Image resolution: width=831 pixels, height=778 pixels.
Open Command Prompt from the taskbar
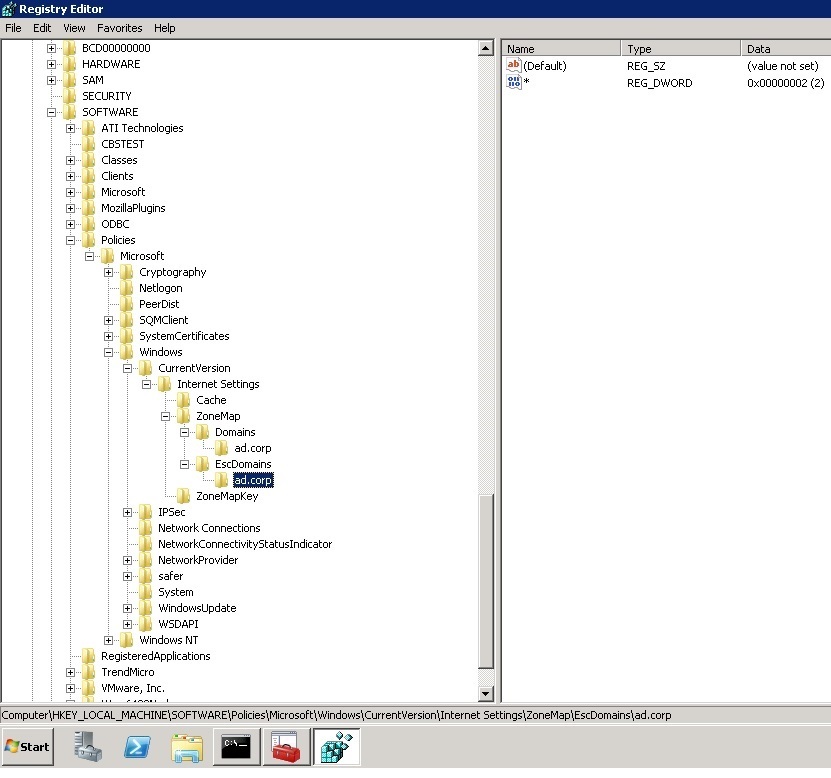[x=235, y=747]
